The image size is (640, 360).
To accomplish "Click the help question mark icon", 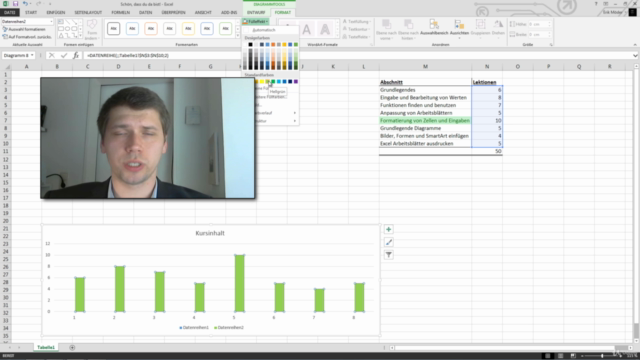I will pos(596,4).
